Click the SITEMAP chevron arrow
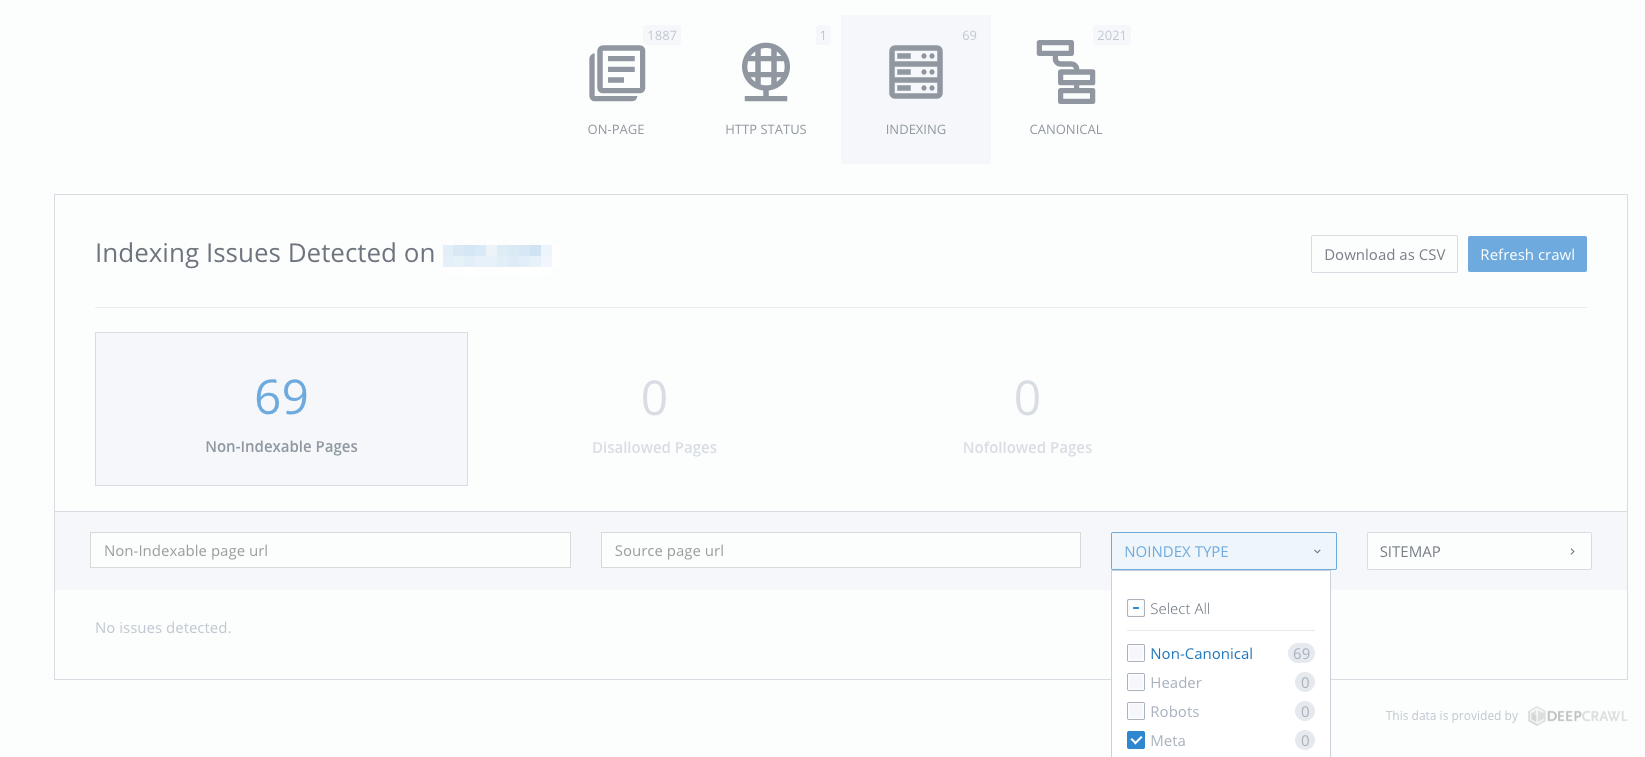The image size is (1645, 757). point(1572,552)
